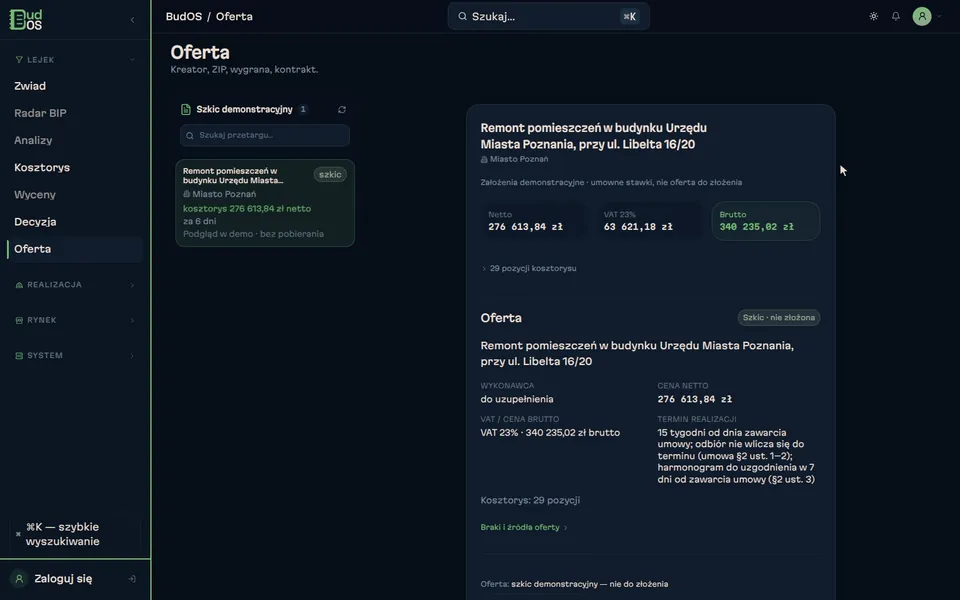The image size is (960, 600).
Task: Expand 29 pozycji kosztorysu
Action: click(x=529, y=268)
